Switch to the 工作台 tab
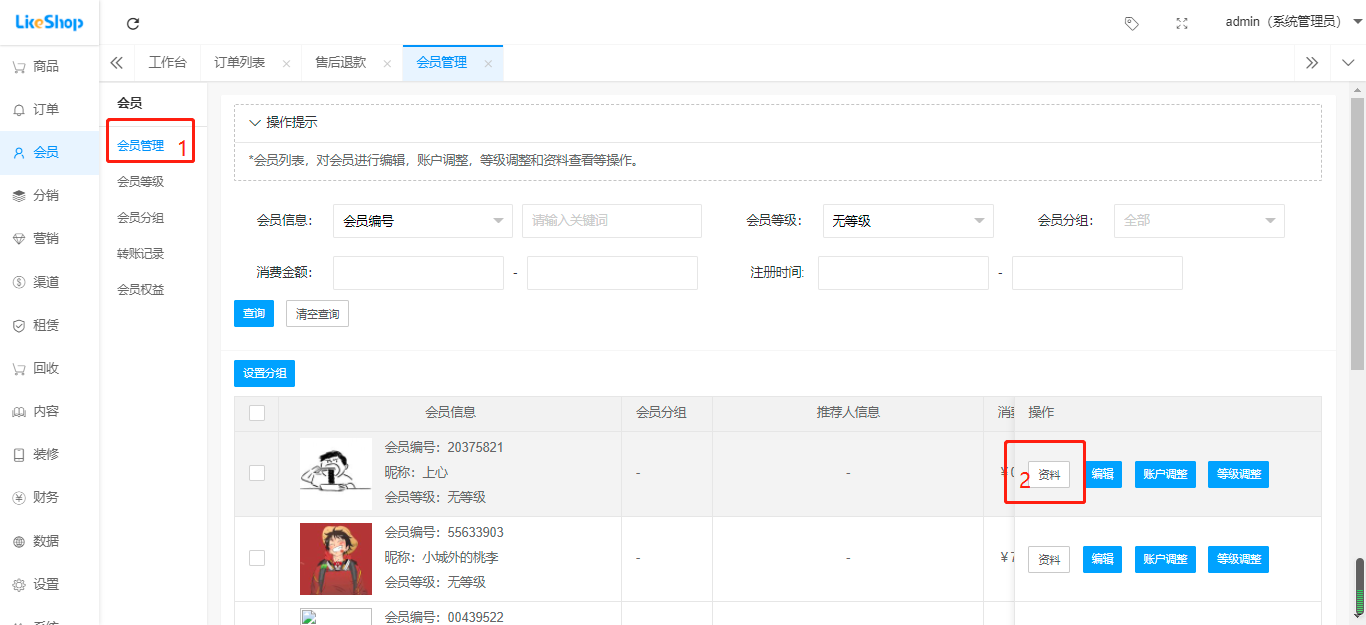 (167, 63)
